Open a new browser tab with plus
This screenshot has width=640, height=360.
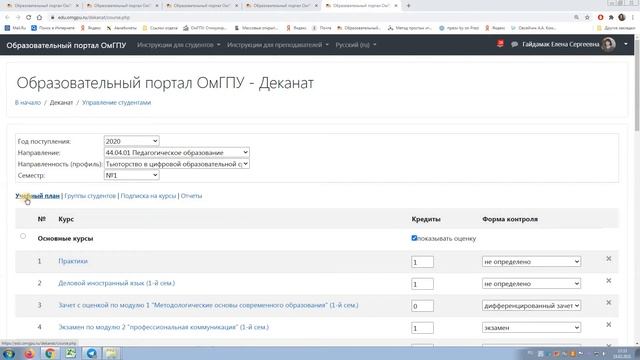coord(409,6)
